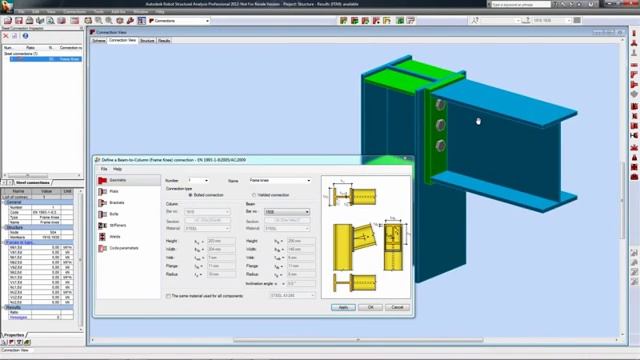Click the layout icon left of the Connections combo
640x360 pixels.
click(x=141, y=20)
